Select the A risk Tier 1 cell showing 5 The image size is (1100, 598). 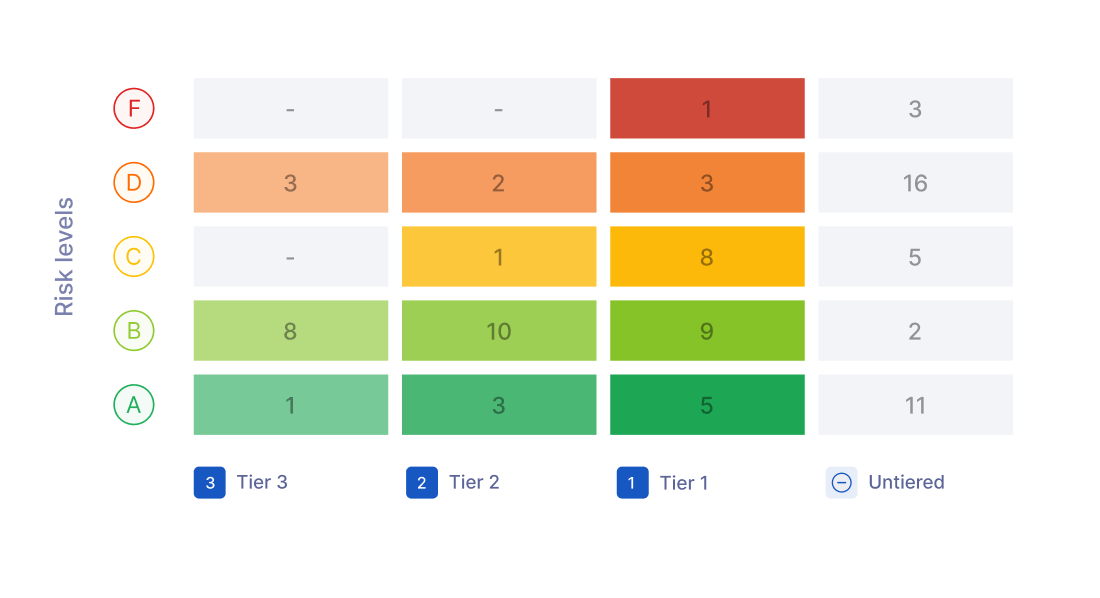click(707, 404)
